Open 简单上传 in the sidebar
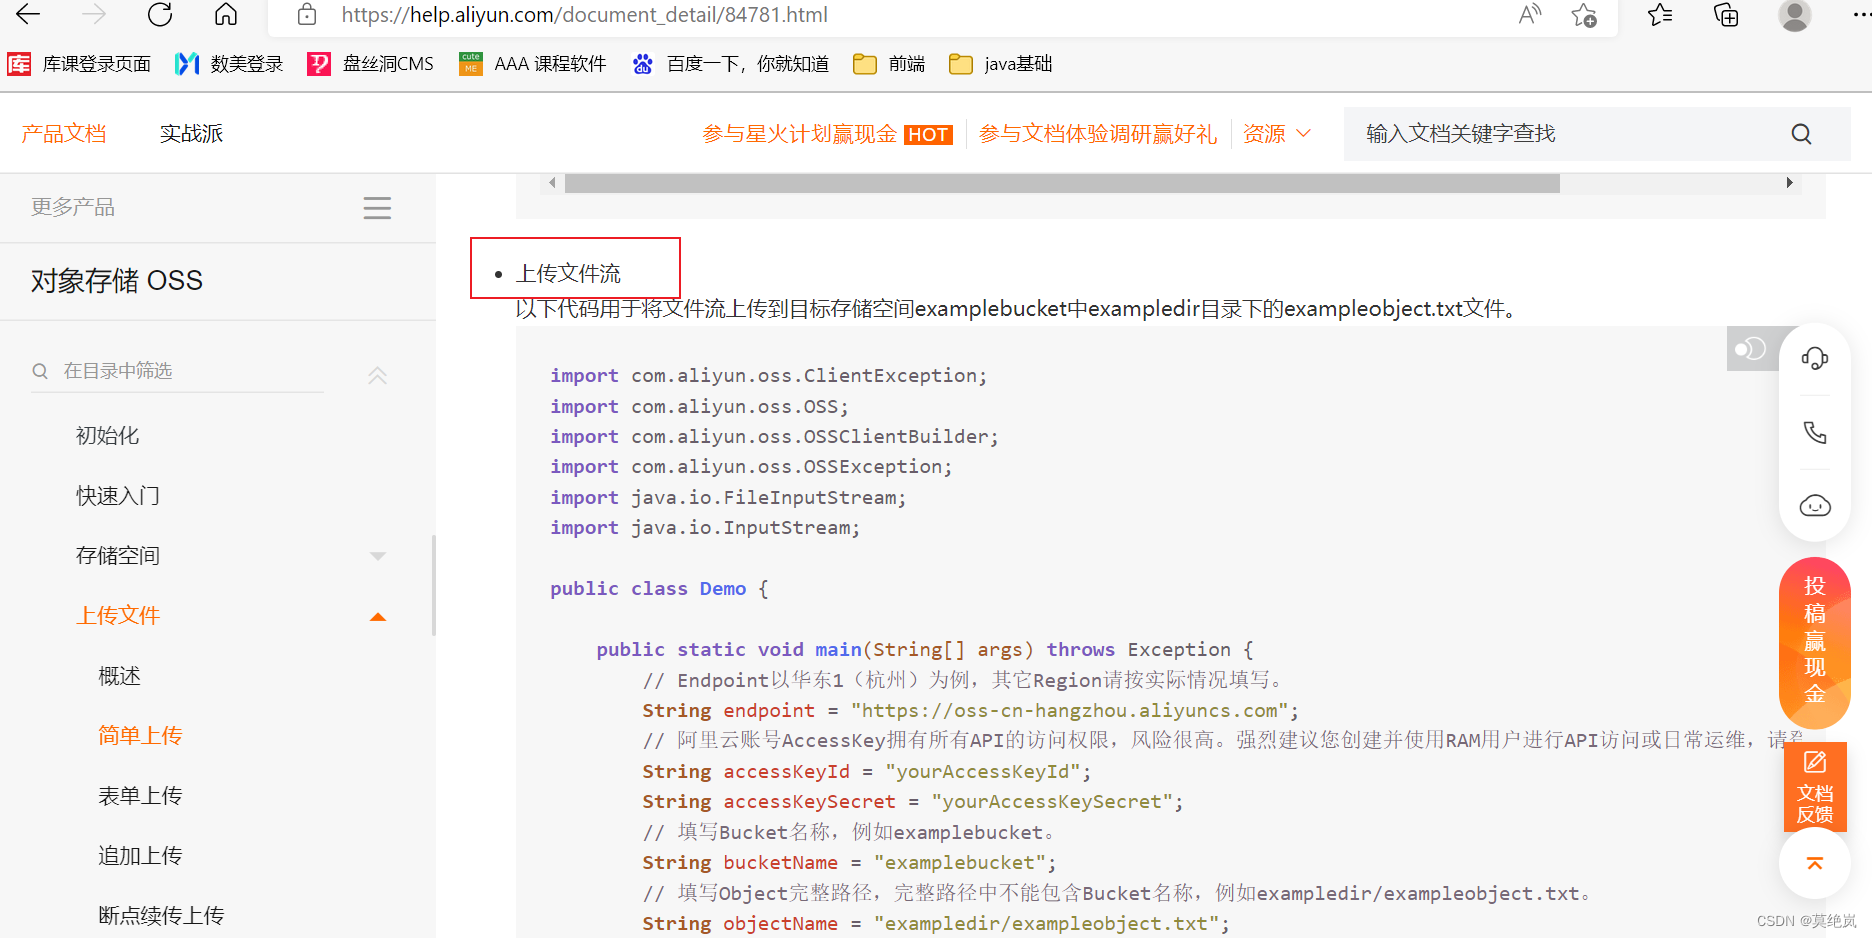This screenshot has width=1872, height=938. point(140,736)
